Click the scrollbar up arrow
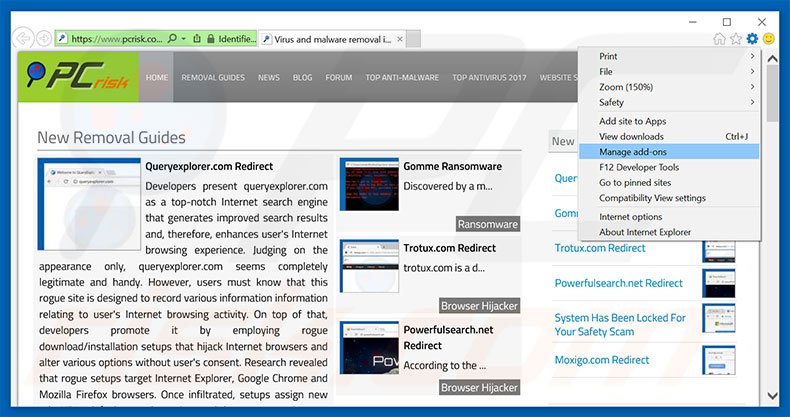This screenshot has width=790, height=417. pos(772,58)
